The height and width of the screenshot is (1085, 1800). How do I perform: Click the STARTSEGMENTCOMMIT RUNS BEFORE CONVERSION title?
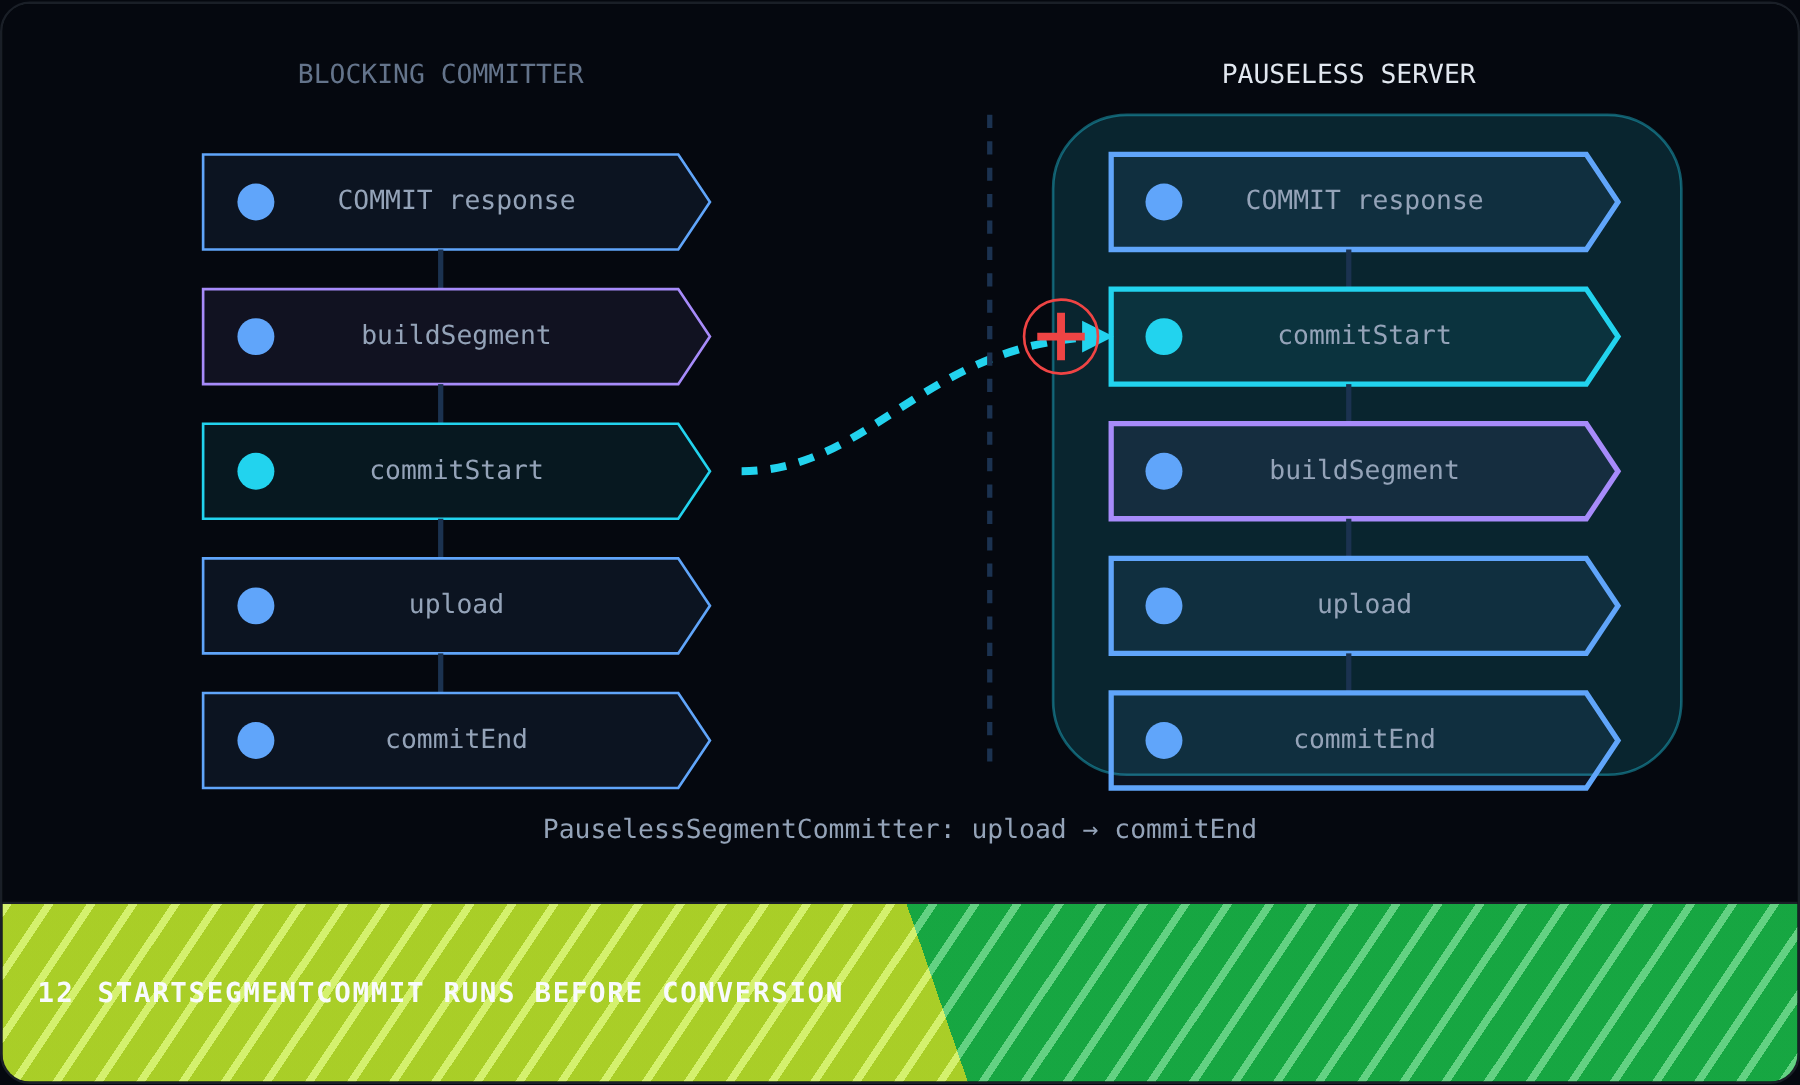(x=470, y=992)
